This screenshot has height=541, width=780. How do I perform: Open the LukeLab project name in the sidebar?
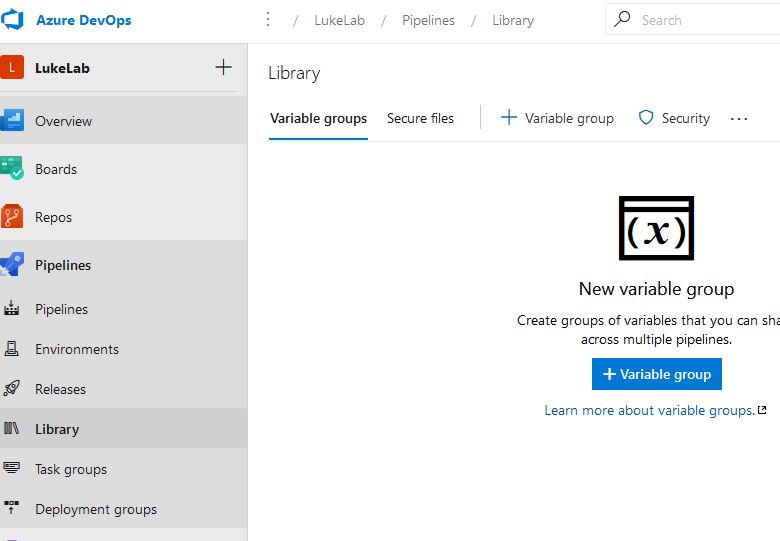pyautogui.click(x=62, y=68)
